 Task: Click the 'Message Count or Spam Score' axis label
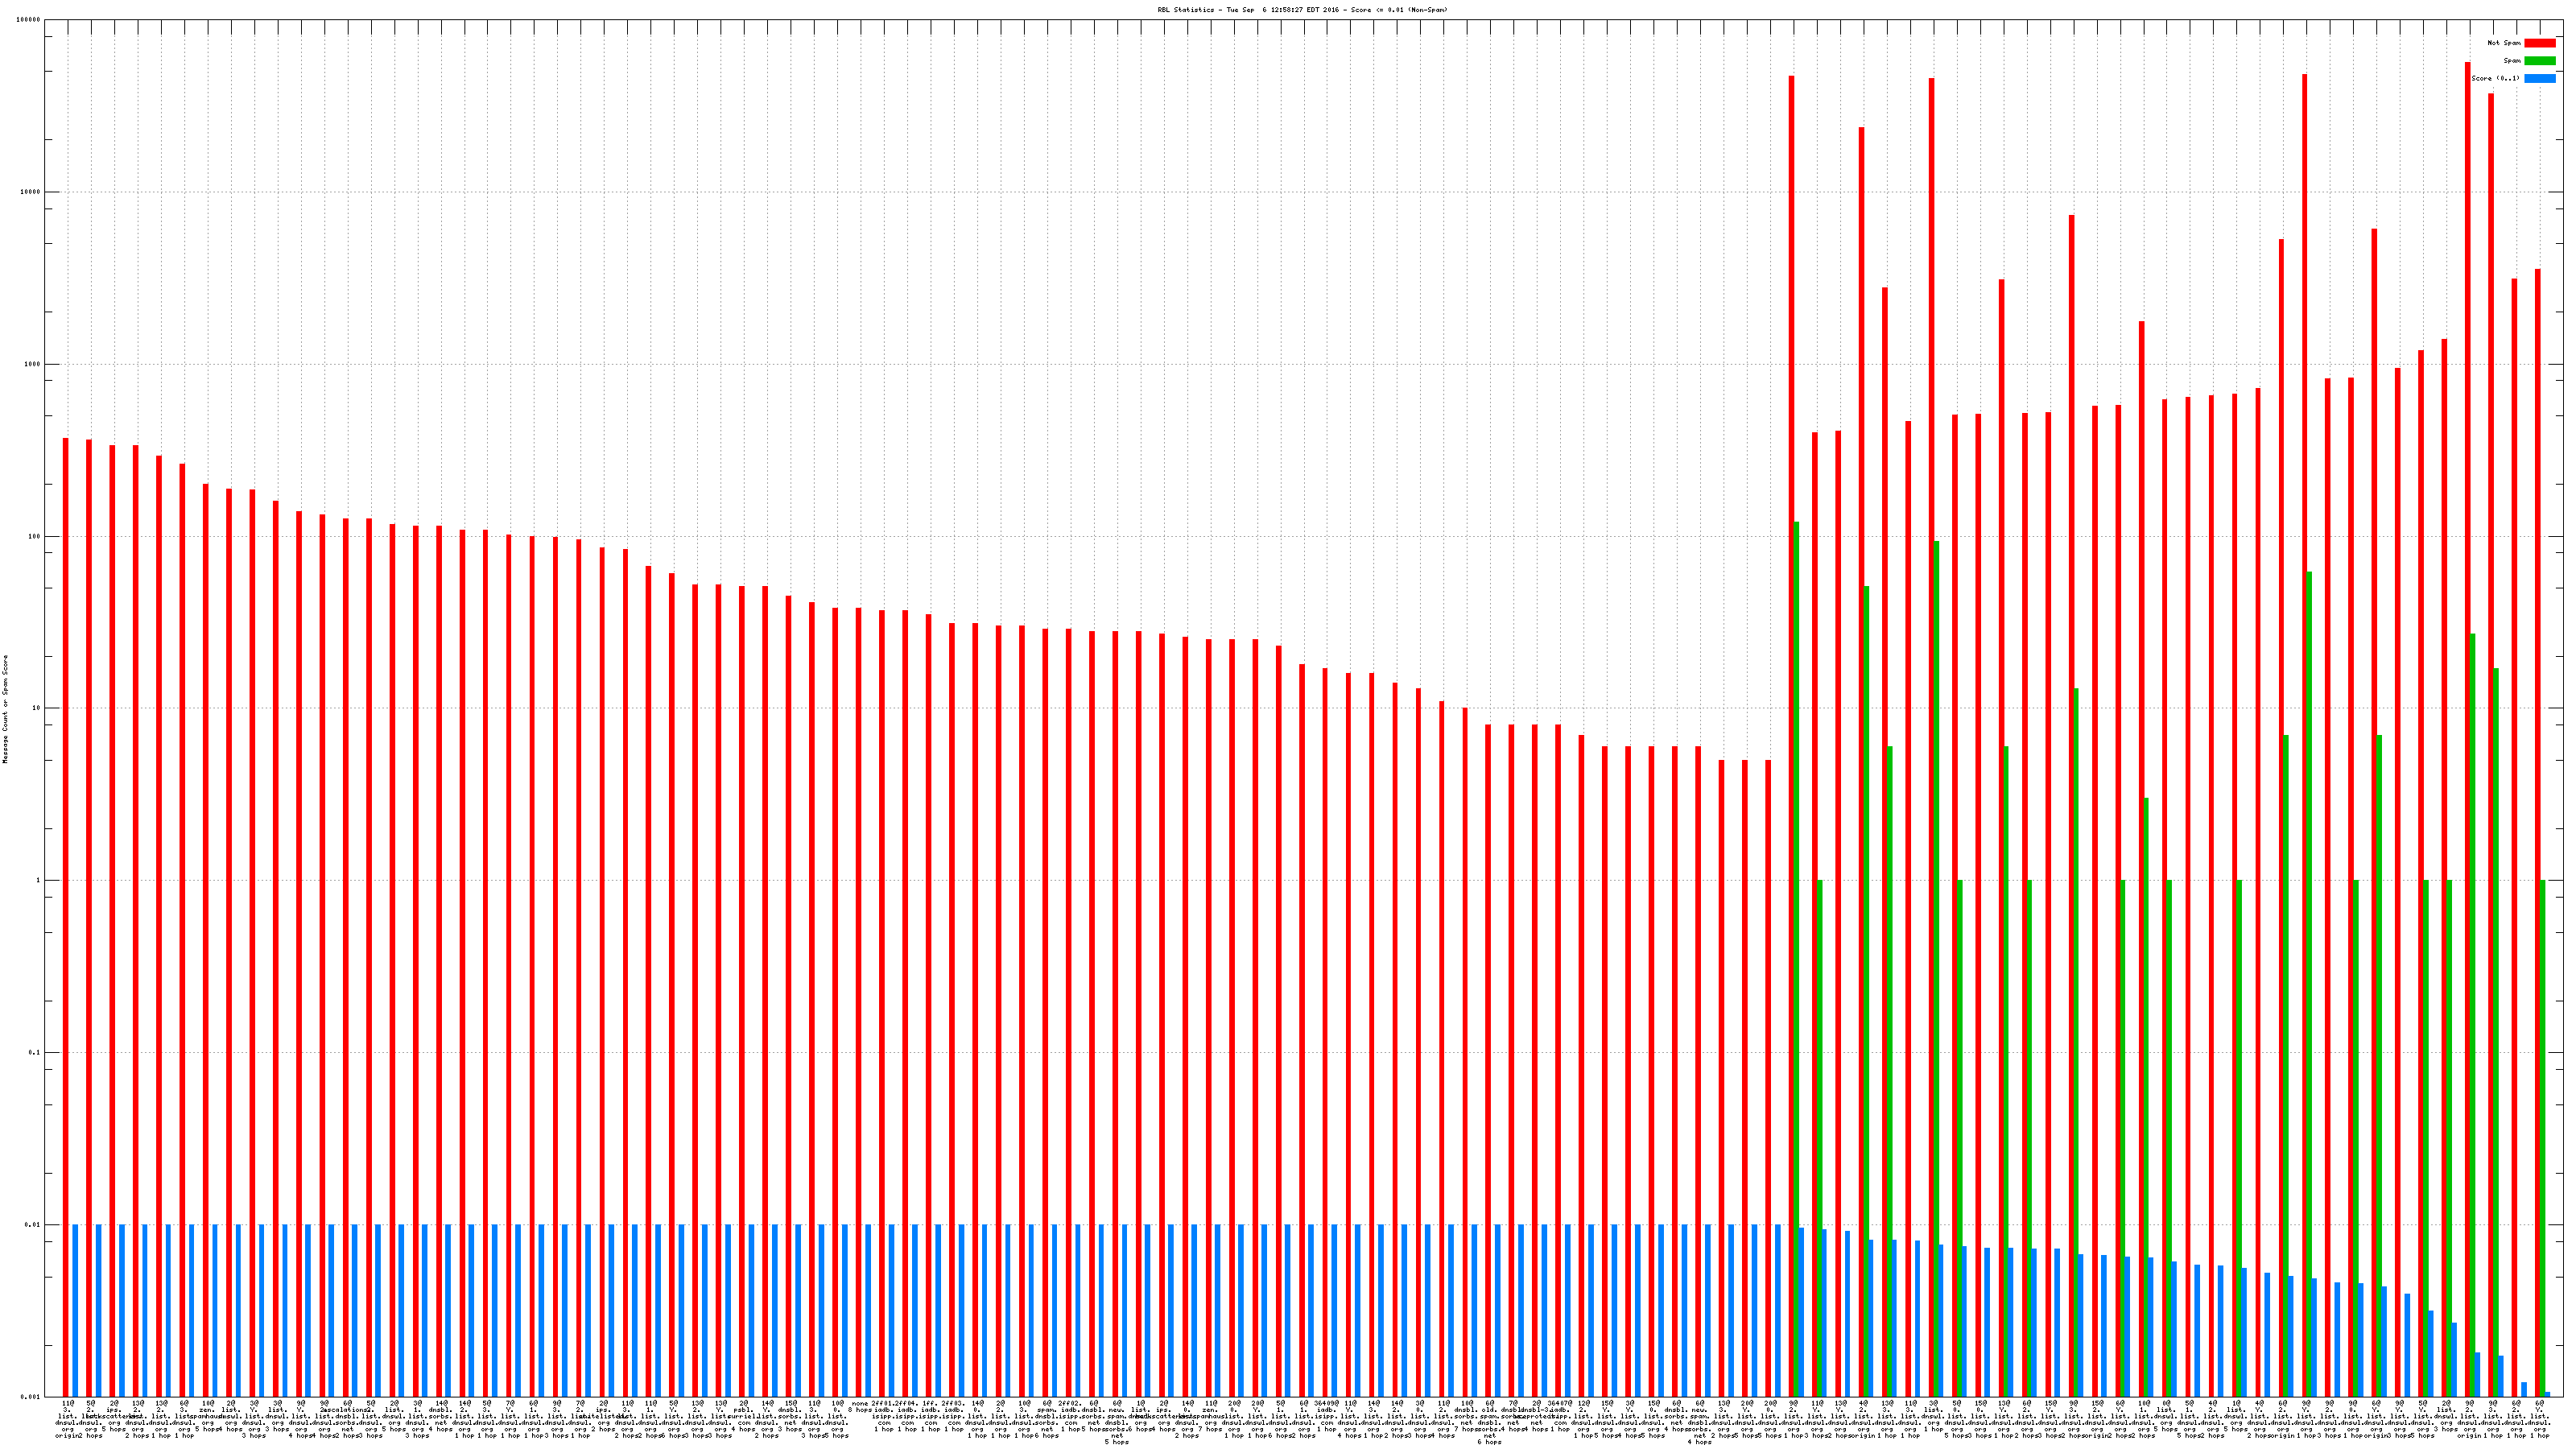(x=5, y=709)
